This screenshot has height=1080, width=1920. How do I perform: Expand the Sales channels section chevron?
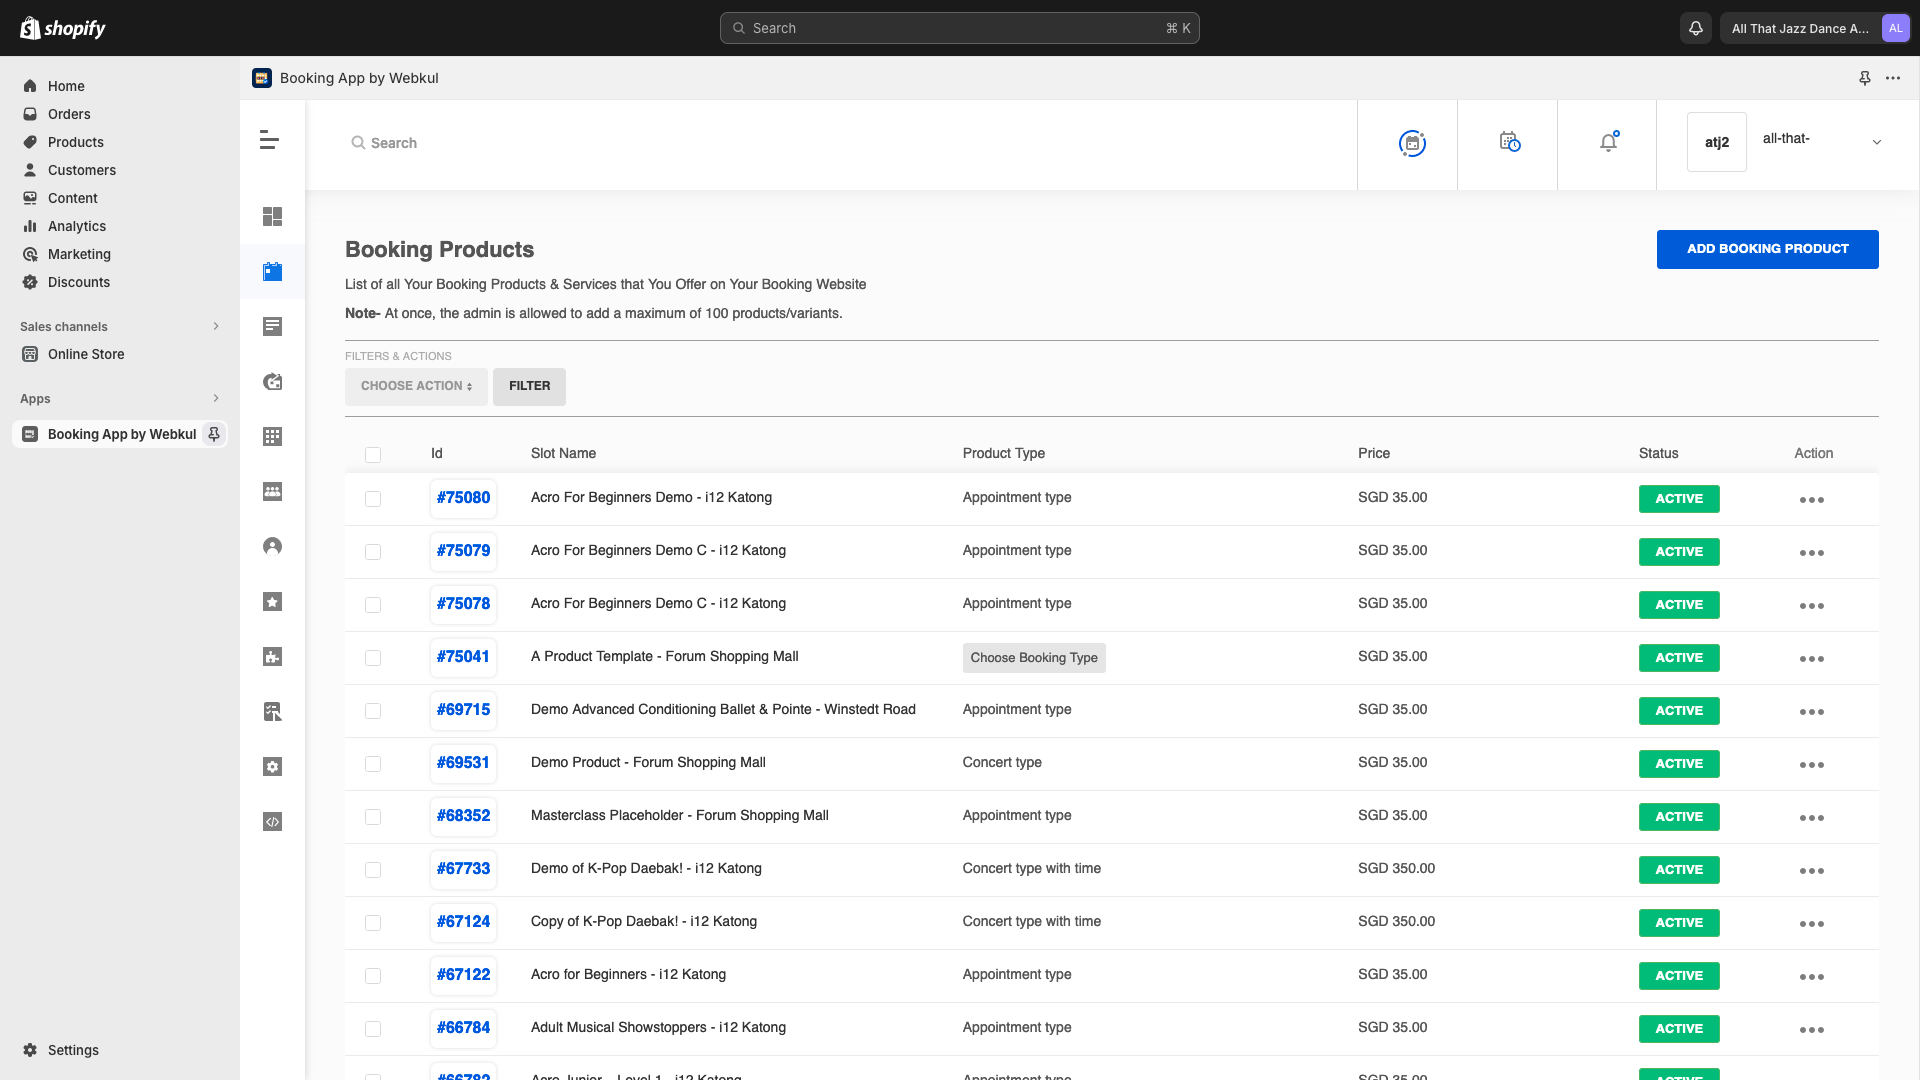point(216,327)
